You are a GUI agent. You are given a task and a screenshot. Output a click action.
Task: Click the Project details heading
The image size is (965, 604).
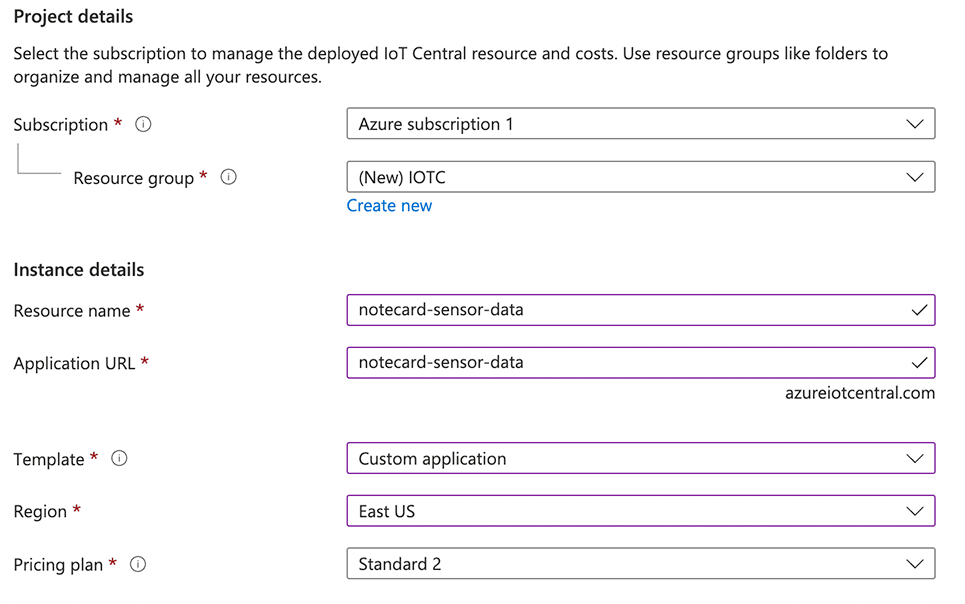click(x=73, y=17)
